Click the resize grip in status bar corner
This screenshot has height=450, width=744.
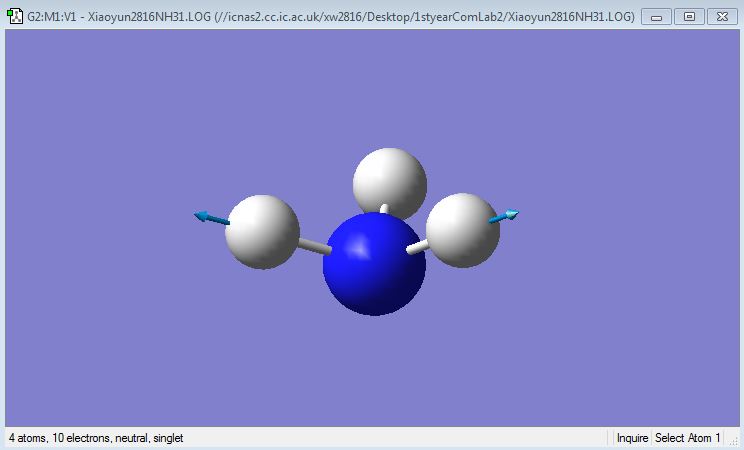pos(734,441)
